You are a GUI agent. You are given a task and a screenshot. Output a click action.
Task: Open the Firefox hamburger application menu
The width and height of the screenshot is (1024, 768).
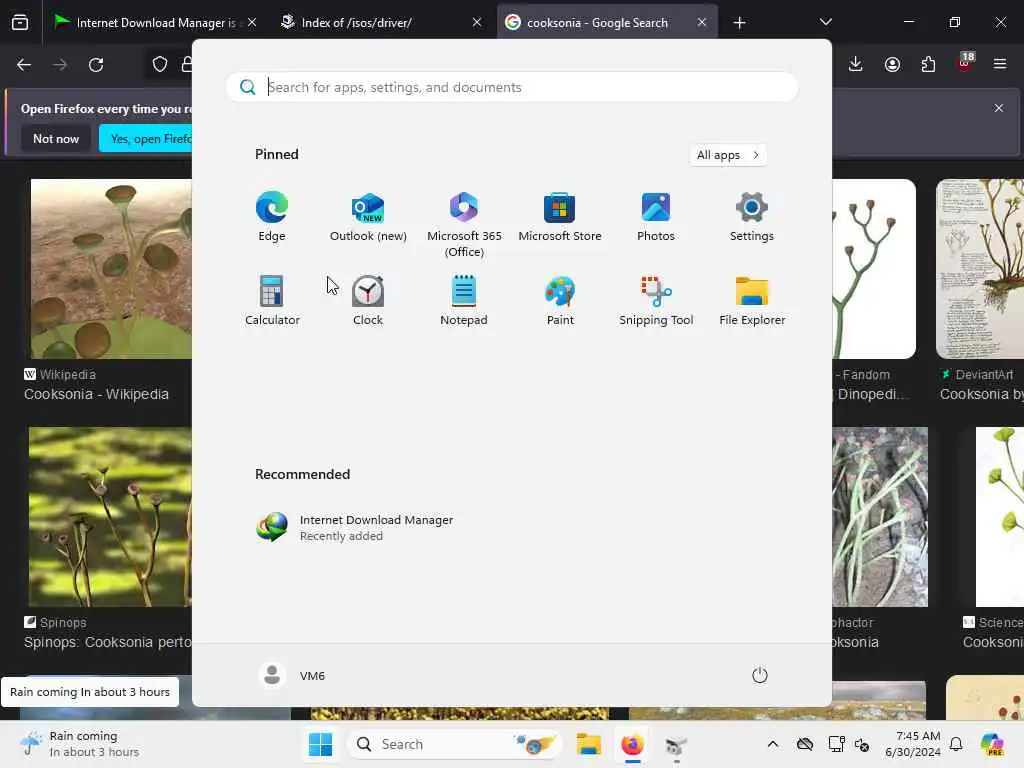pos(1000,64)
